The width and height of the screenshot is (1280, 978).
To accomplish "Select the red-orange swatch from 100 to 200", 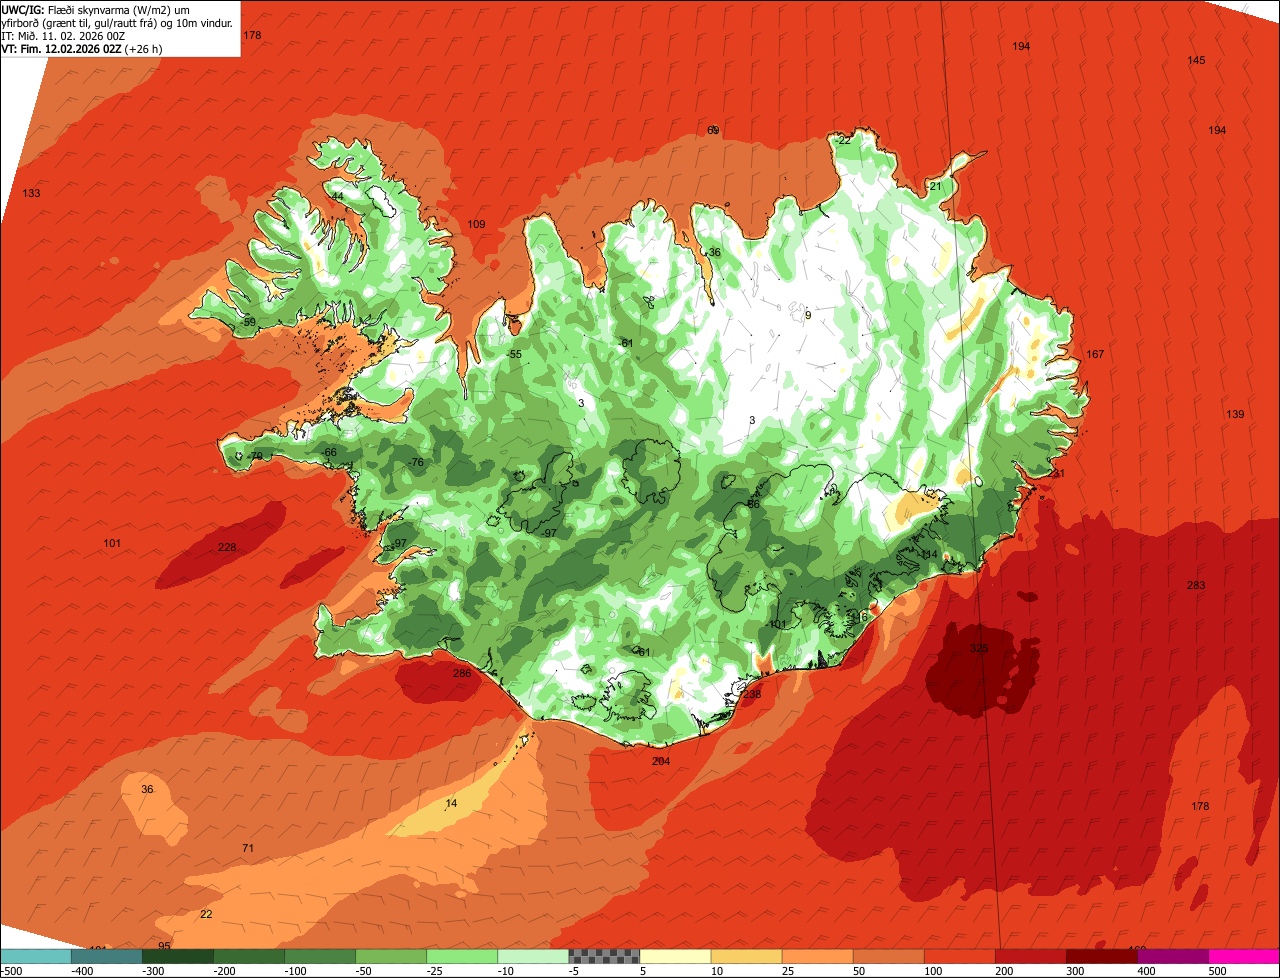I will tap(959, 956).
